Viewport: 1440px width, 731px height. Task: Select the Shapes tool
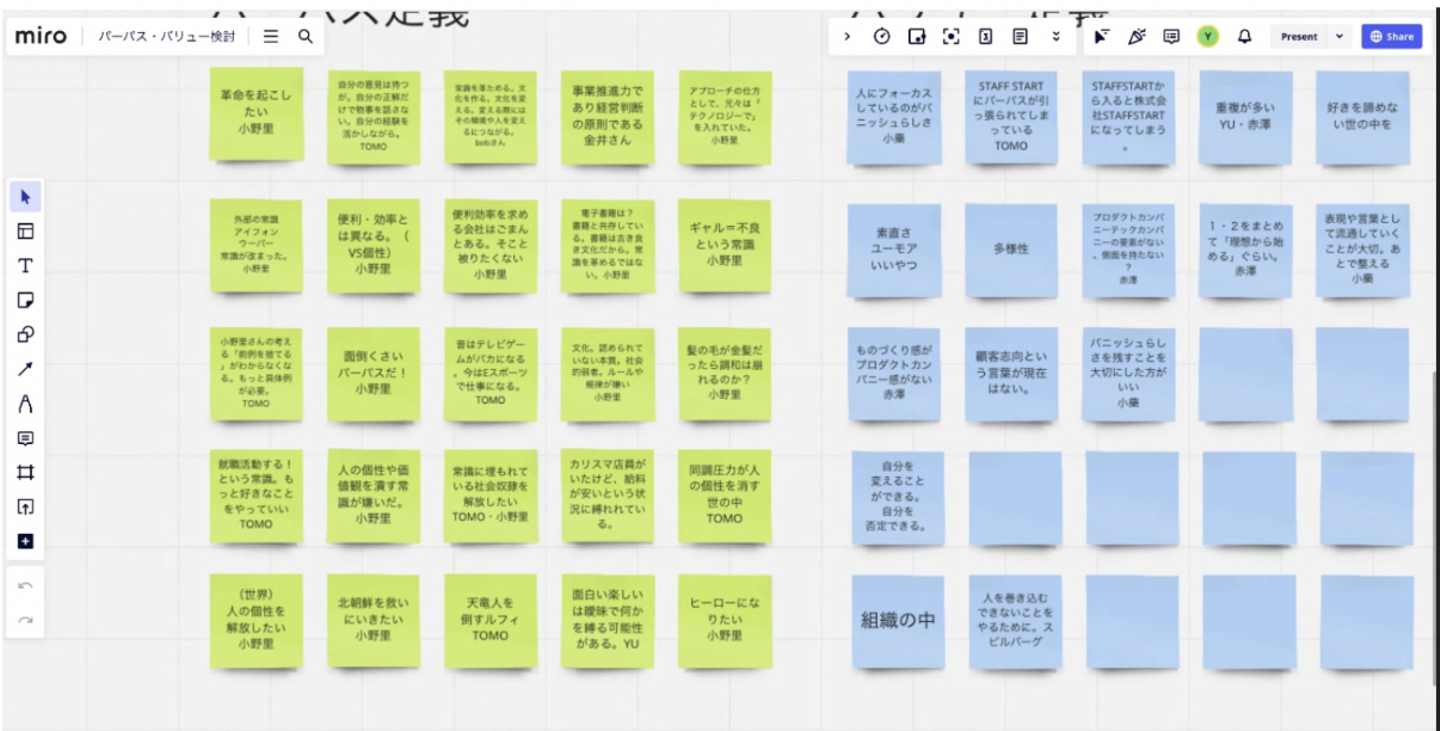[x=25, y=335]
